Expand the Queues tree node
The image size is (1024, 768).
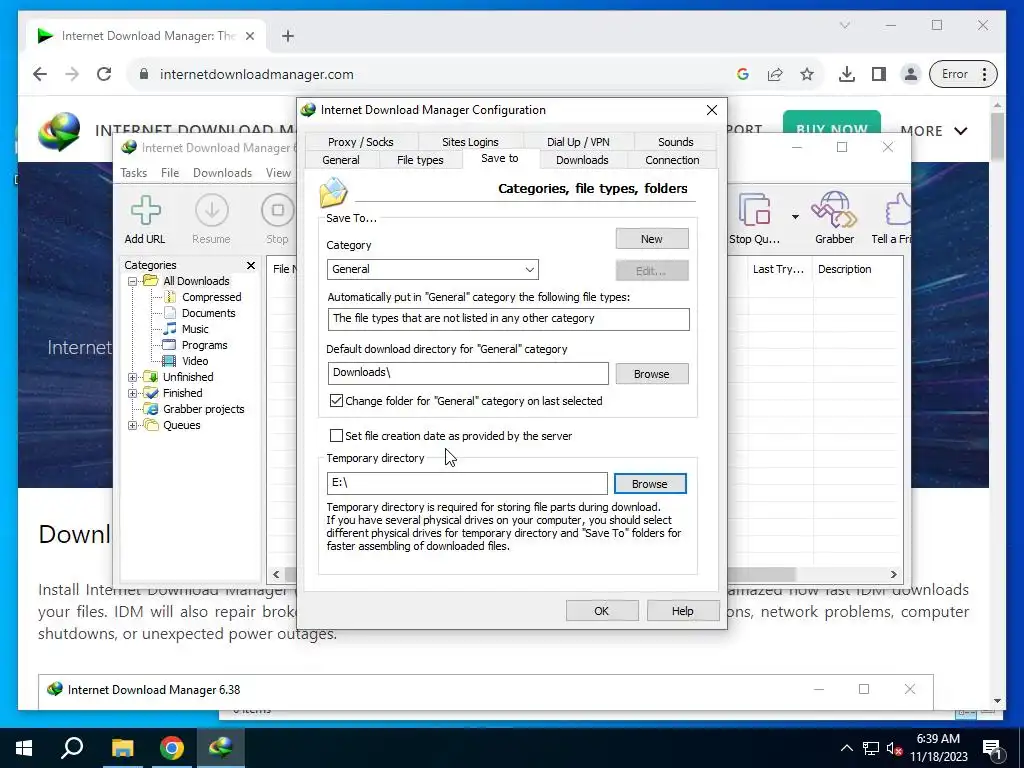click(133, 425)
